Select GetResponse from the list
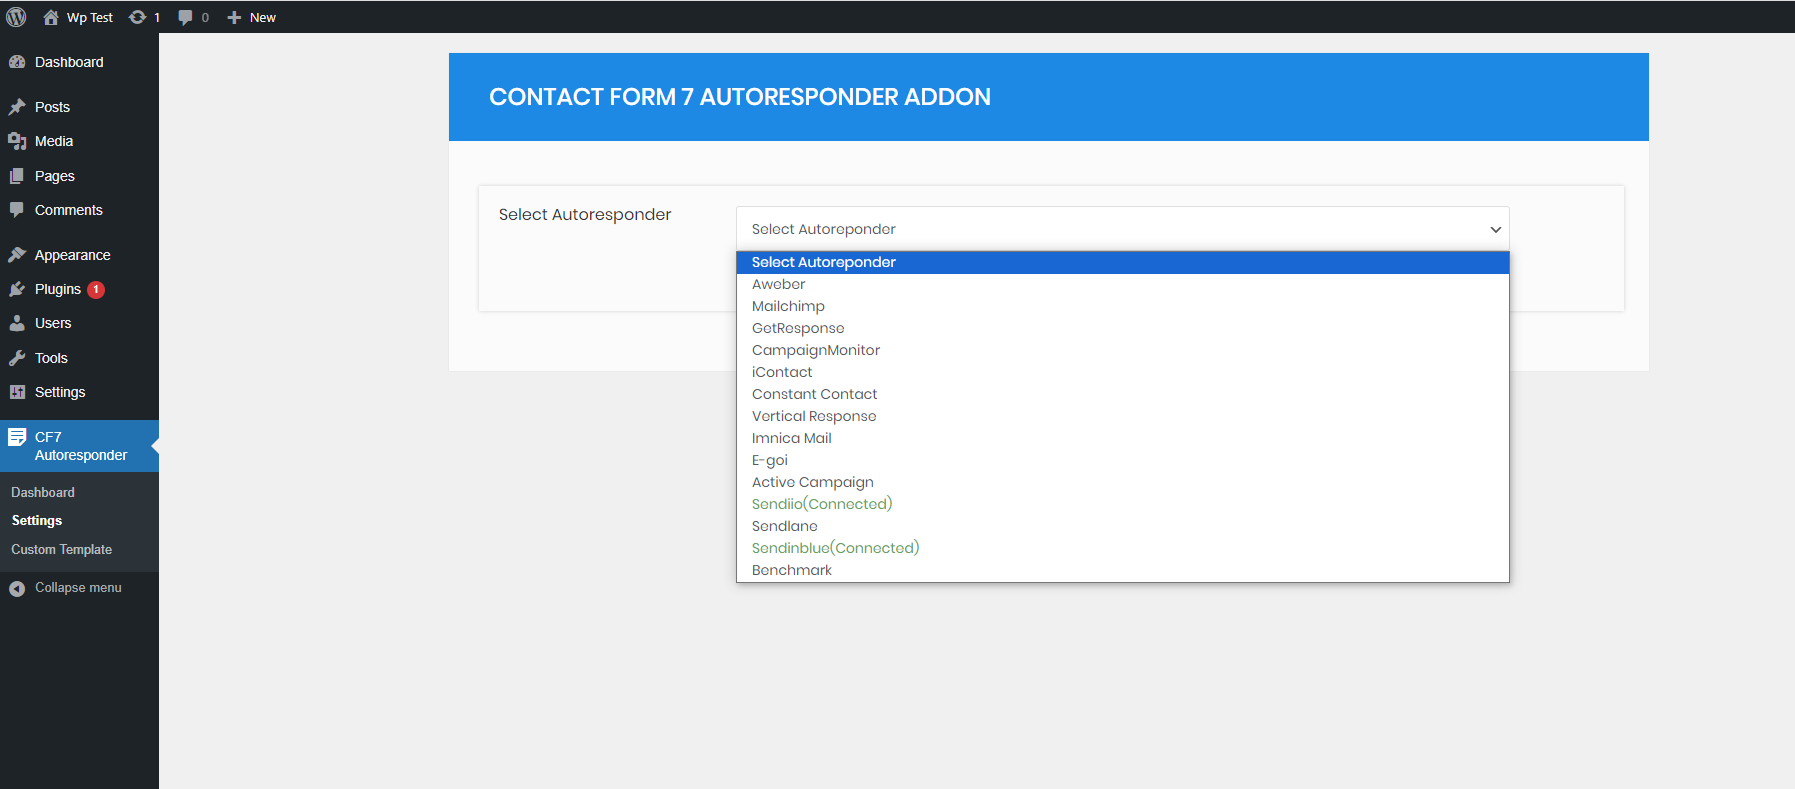The image size is (1795, 789). point(1122,328)
